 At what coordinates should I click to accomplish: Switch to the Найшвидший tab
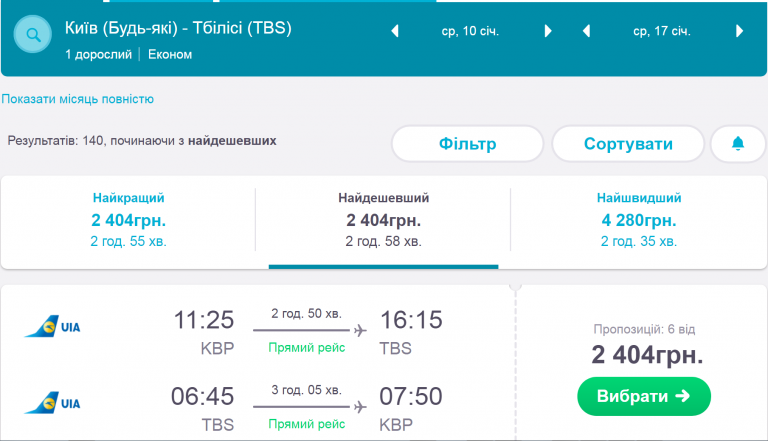(x=639, y=220)
